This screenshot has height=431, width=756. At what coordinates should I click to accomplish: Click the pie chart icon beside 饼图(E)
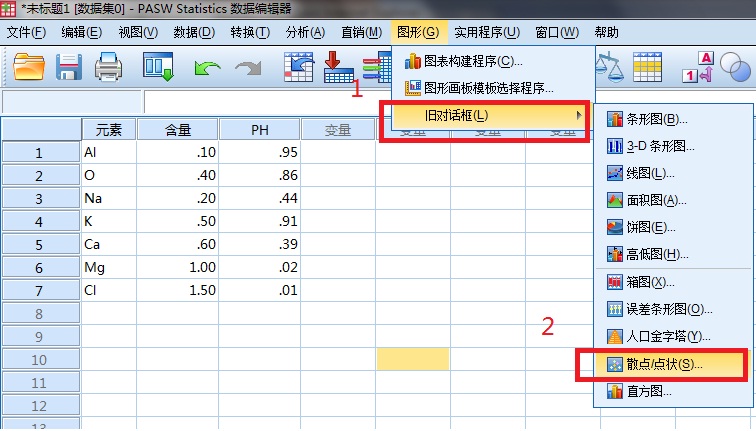pos(615,227)
